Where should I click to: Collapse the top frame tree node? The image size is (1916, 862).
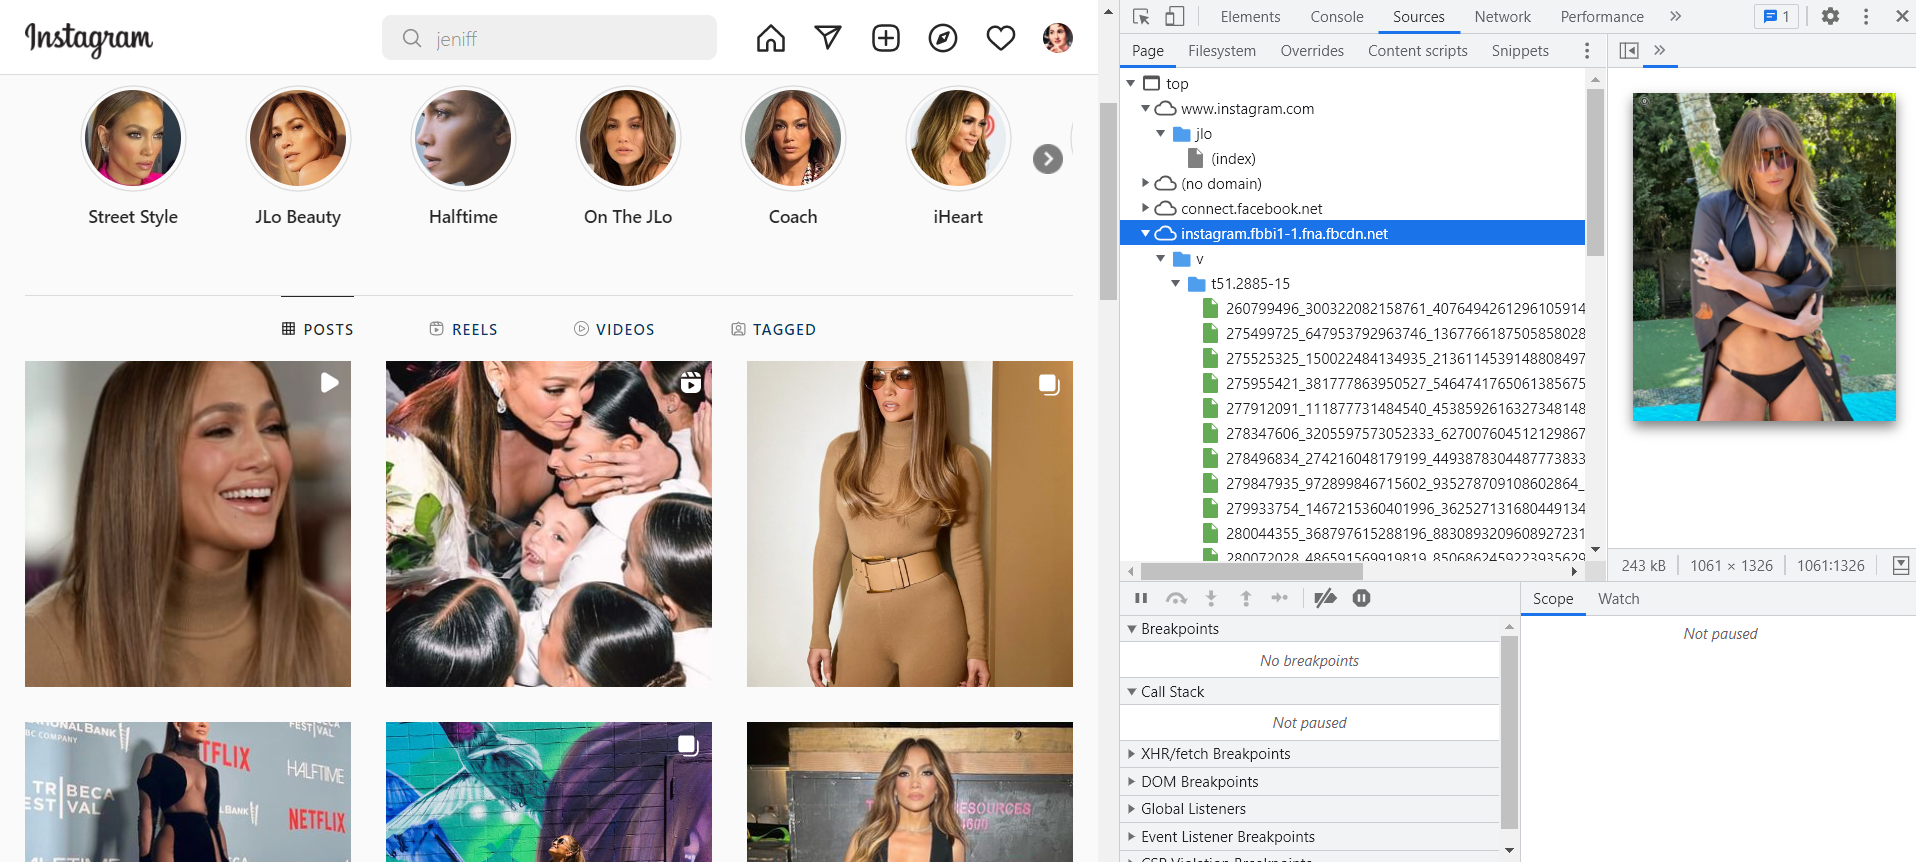tap(1131, 83)
